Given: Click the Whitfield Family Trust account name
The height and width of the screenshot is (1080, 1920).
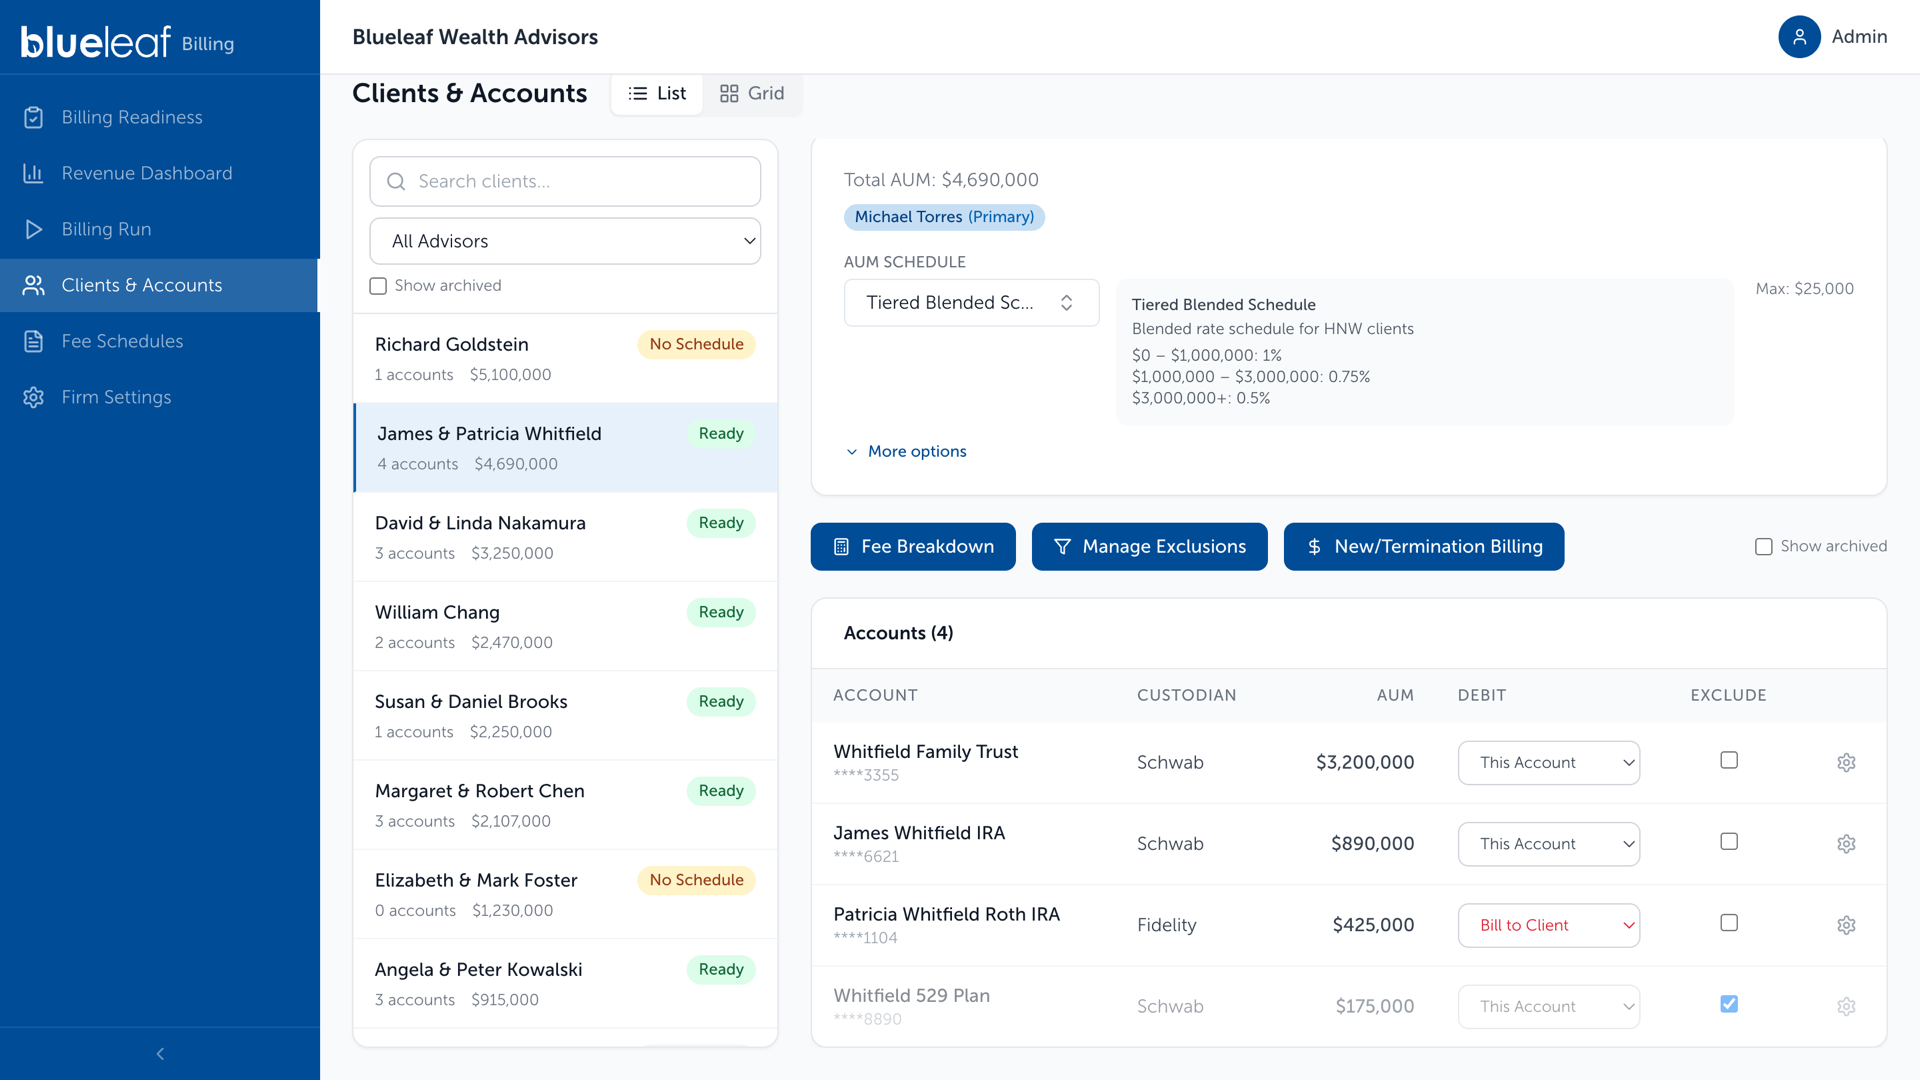Looking at the screenshot, I should pyautogui.click(x=926, y=751).
